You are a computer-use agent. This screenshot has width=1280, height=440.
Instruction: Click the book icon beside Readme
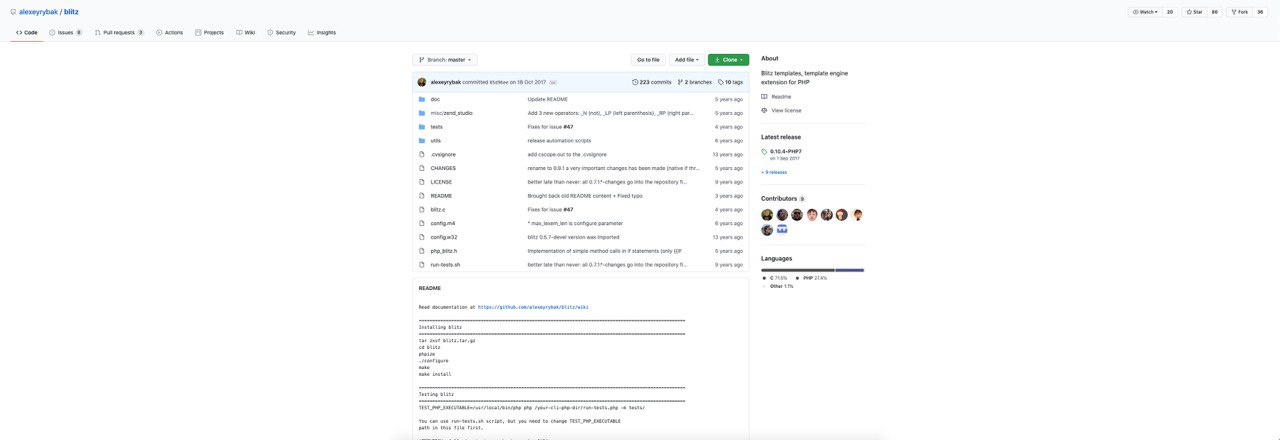(x=765, y=96)
